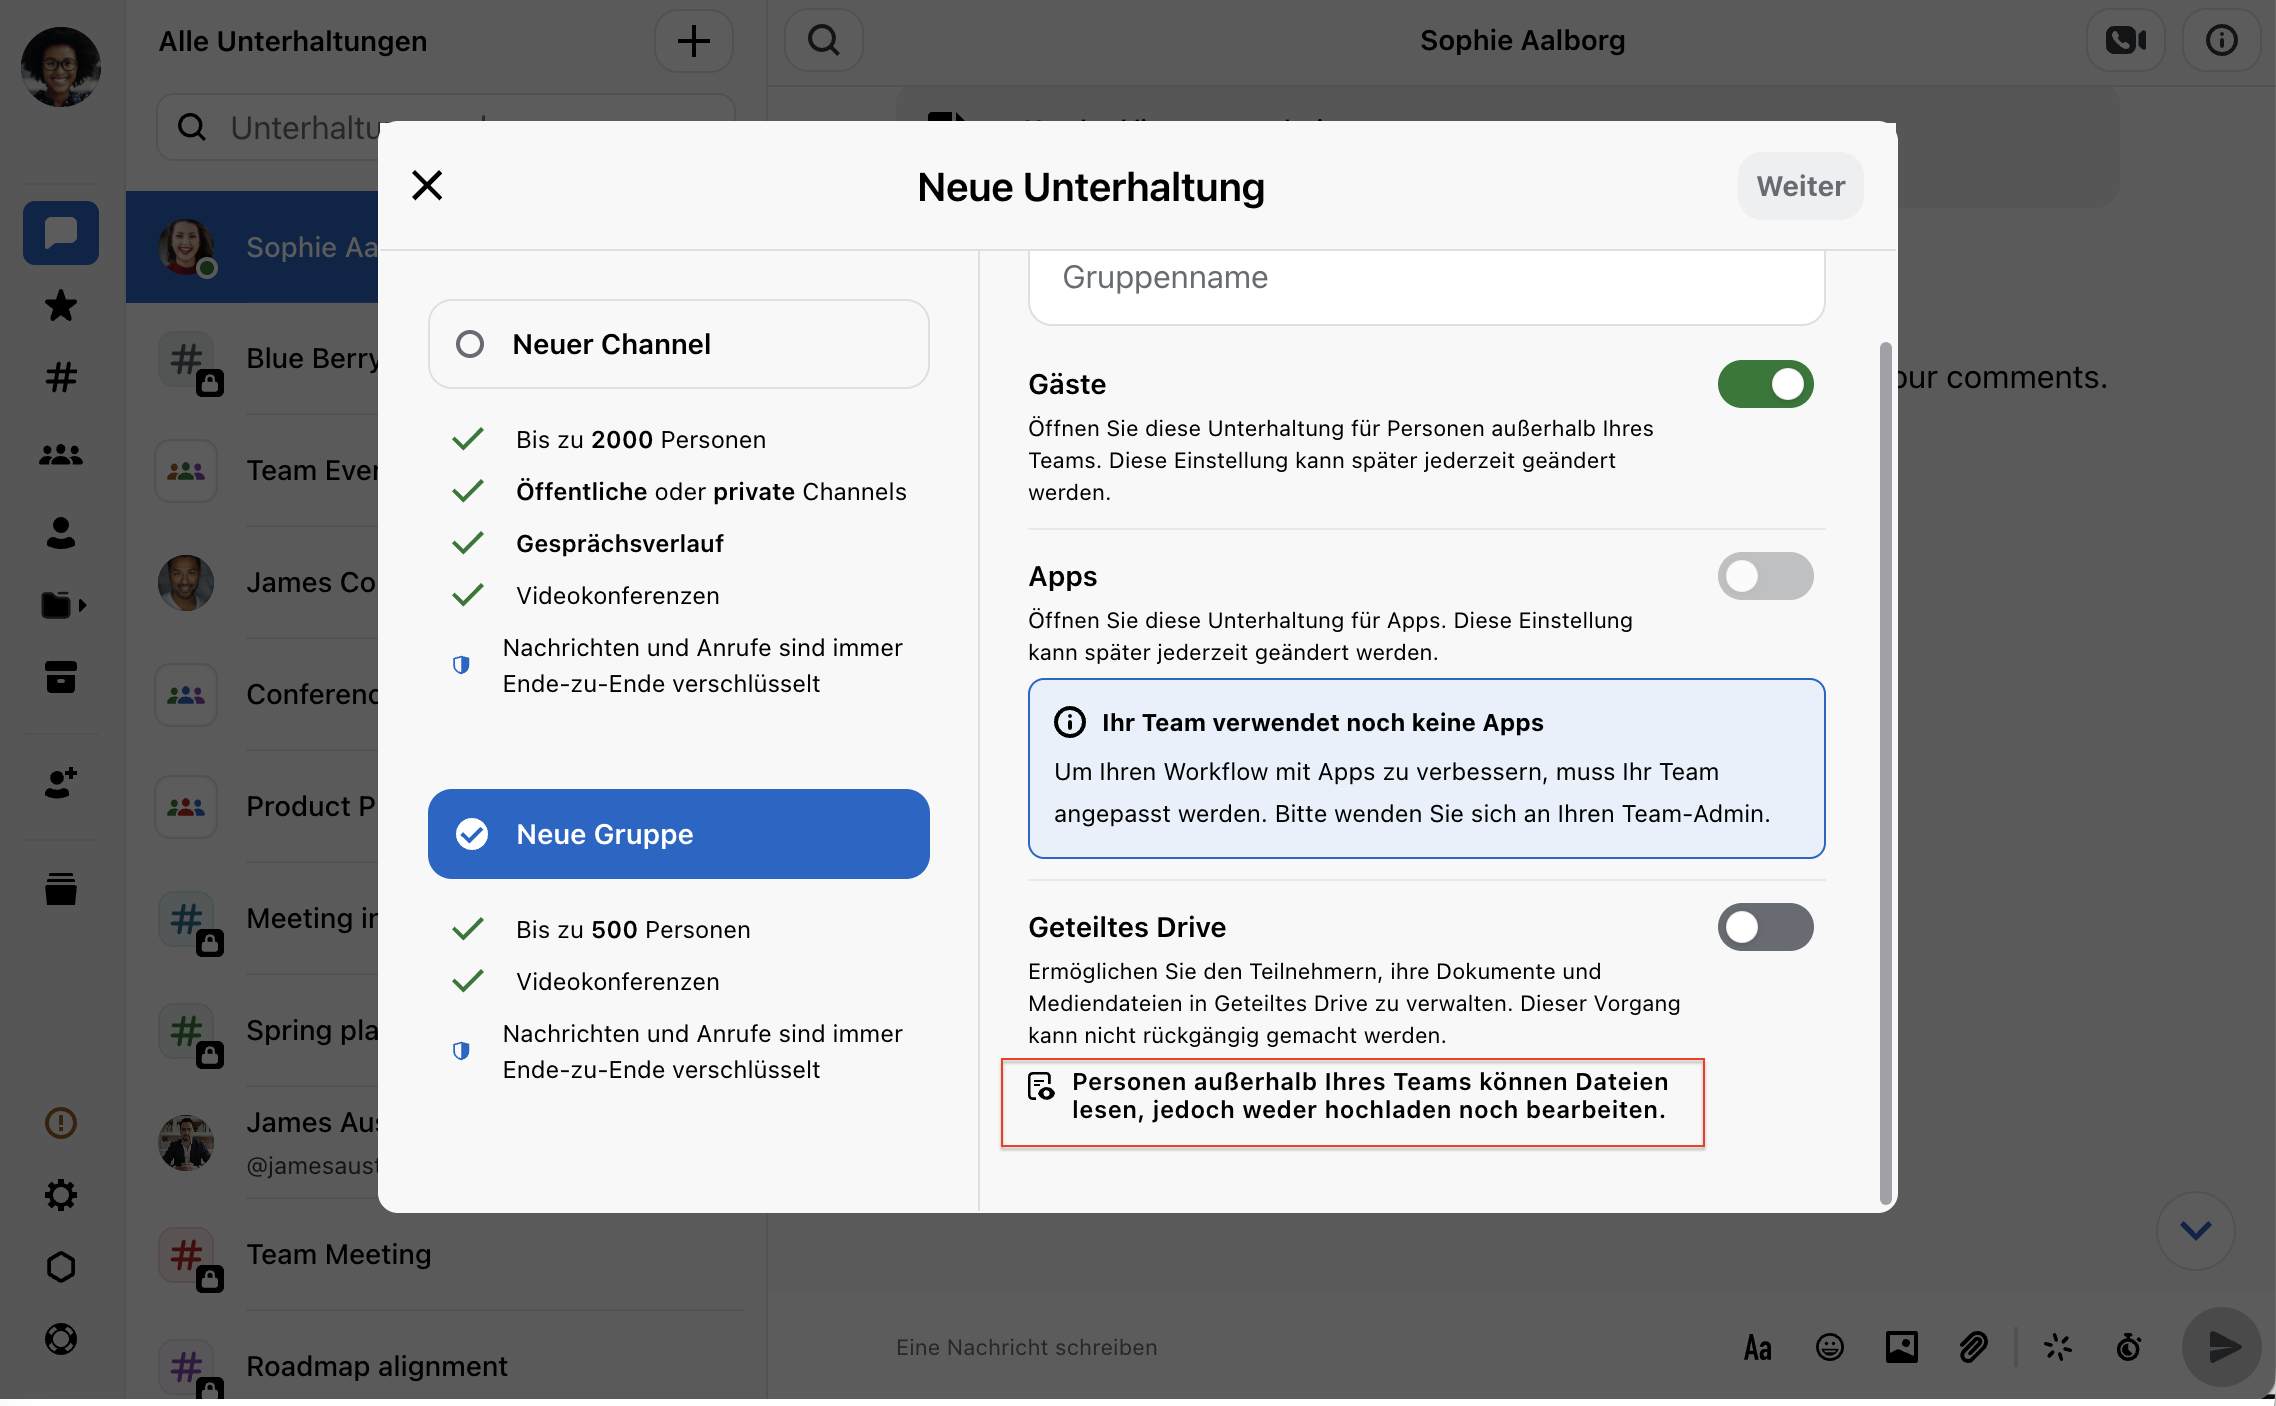Click the send message button
Screen dimensions: 2276x1406
tap(2221, 1348)
